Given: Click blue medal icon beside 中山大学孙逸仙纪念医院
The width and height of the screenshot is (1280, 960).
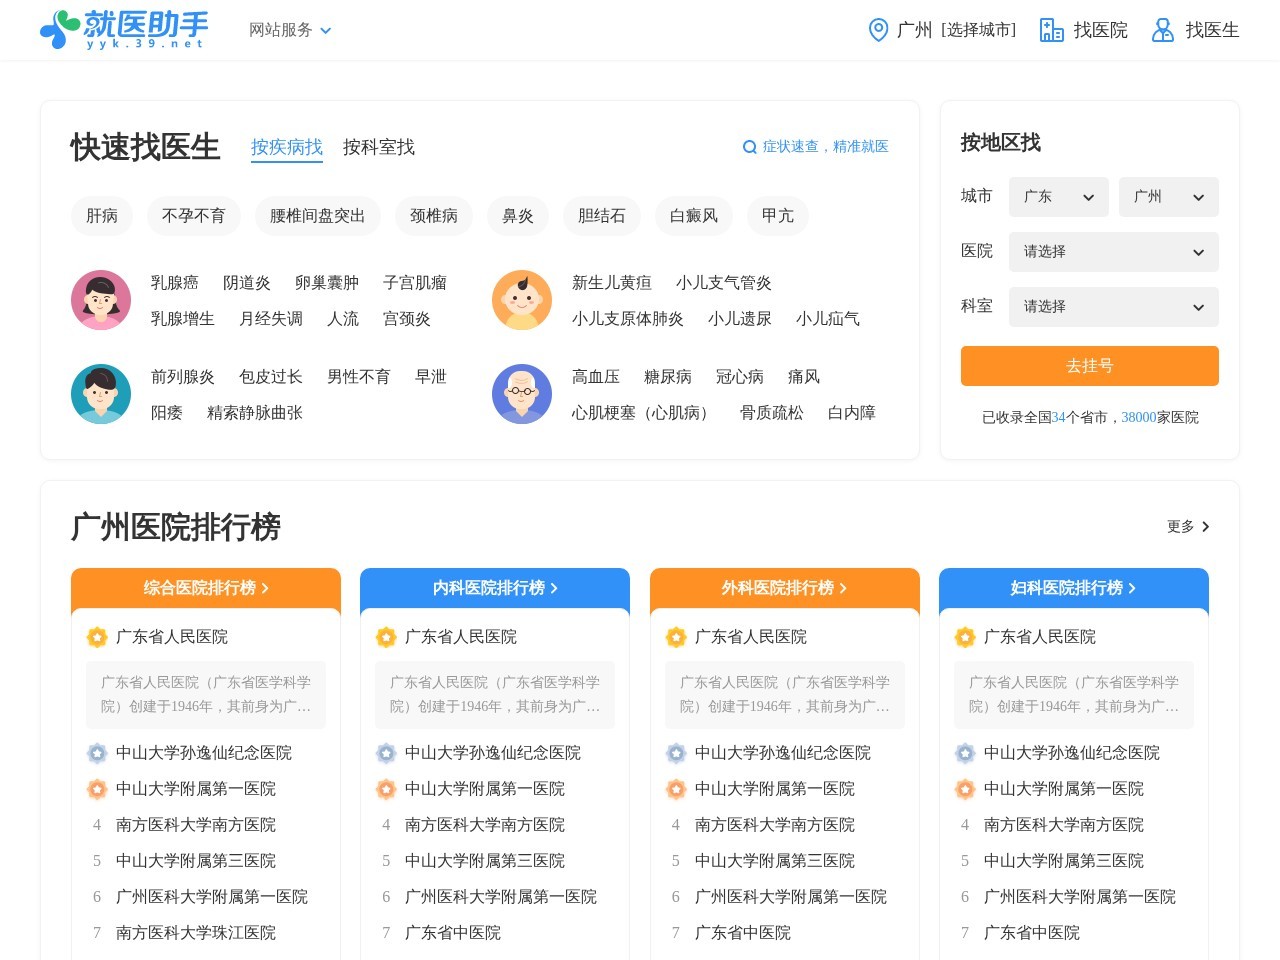Looking at the screenshot, I should tap(97, 753).
